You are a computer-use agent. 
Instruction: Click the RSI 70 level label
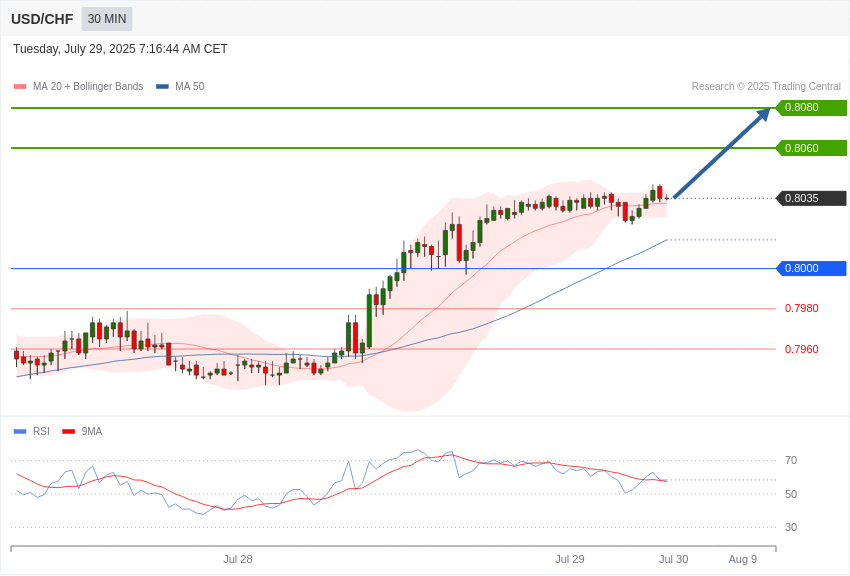tap(791, 461)
